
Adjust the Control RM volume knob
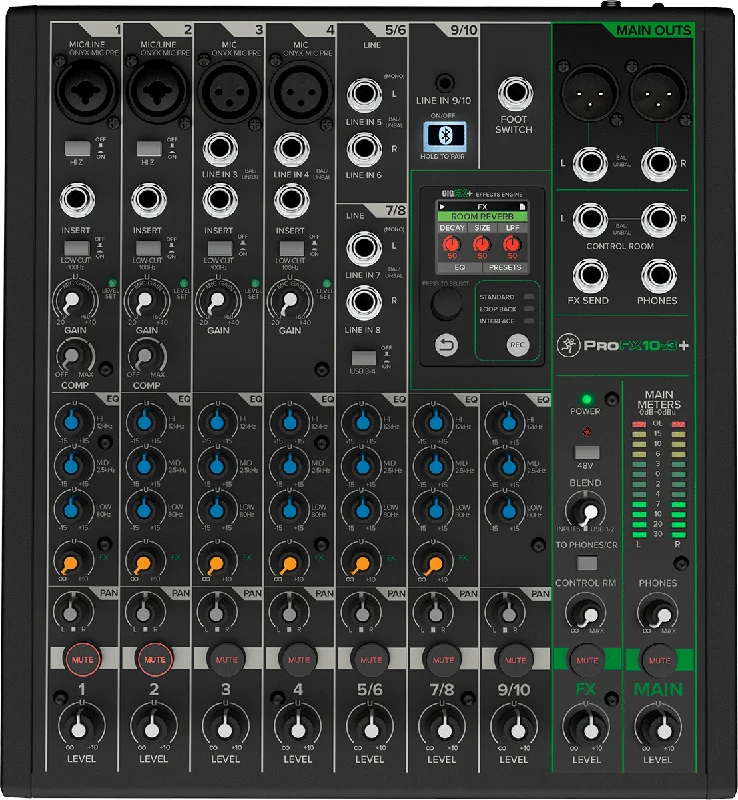pyautogui.click(x=586, y=614)
